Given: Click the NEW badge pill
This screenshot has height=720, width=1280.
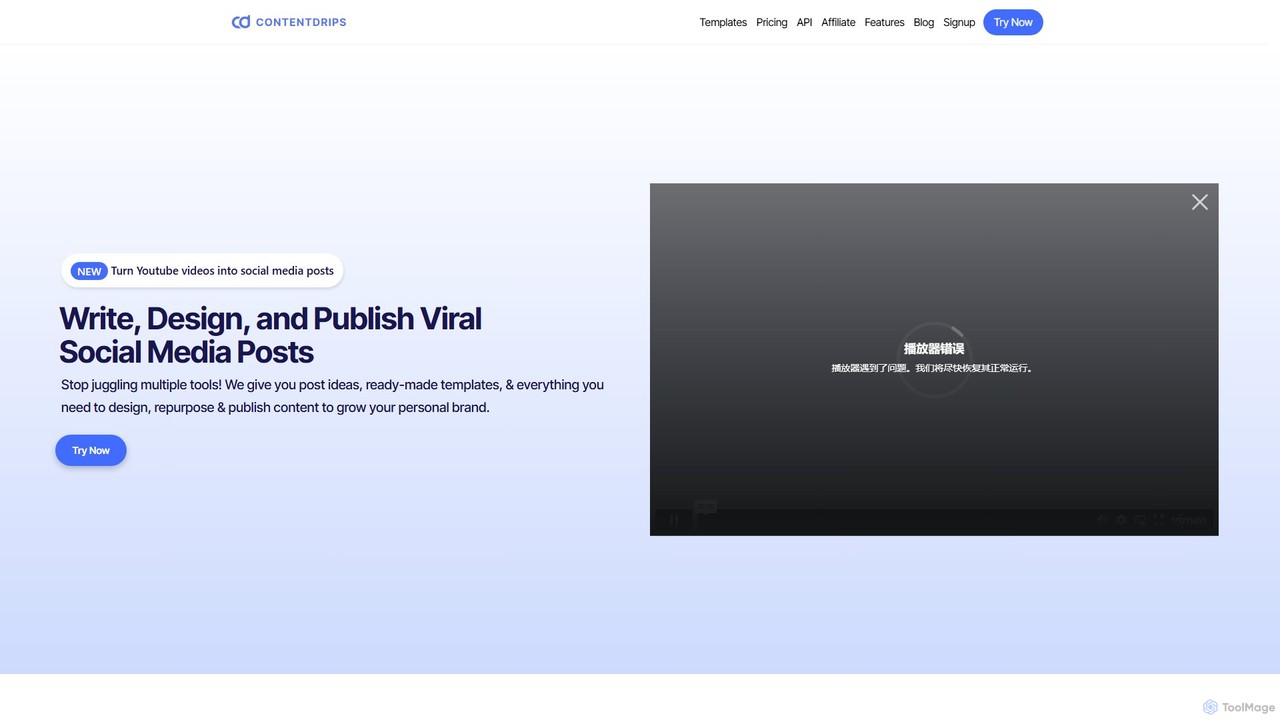Looking at the screenshot, I should 89,271.
